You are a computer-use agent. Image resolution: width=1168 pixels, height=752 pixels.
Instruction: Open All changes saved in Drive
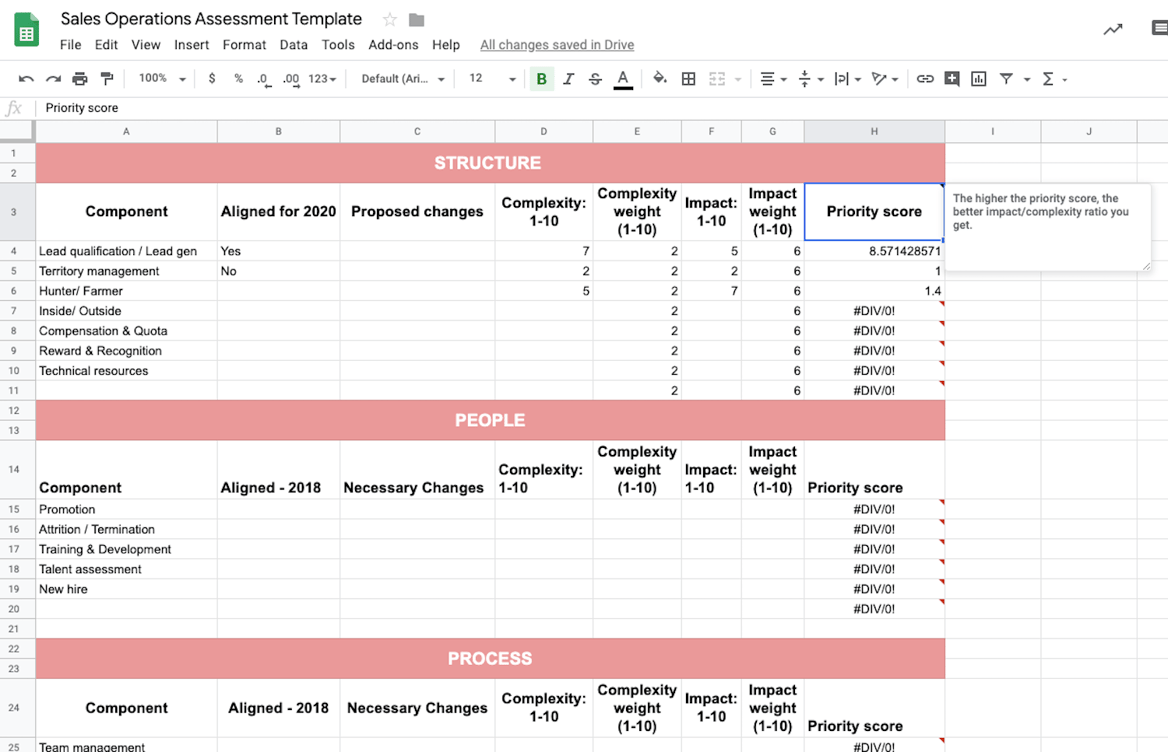click(556, 45)
